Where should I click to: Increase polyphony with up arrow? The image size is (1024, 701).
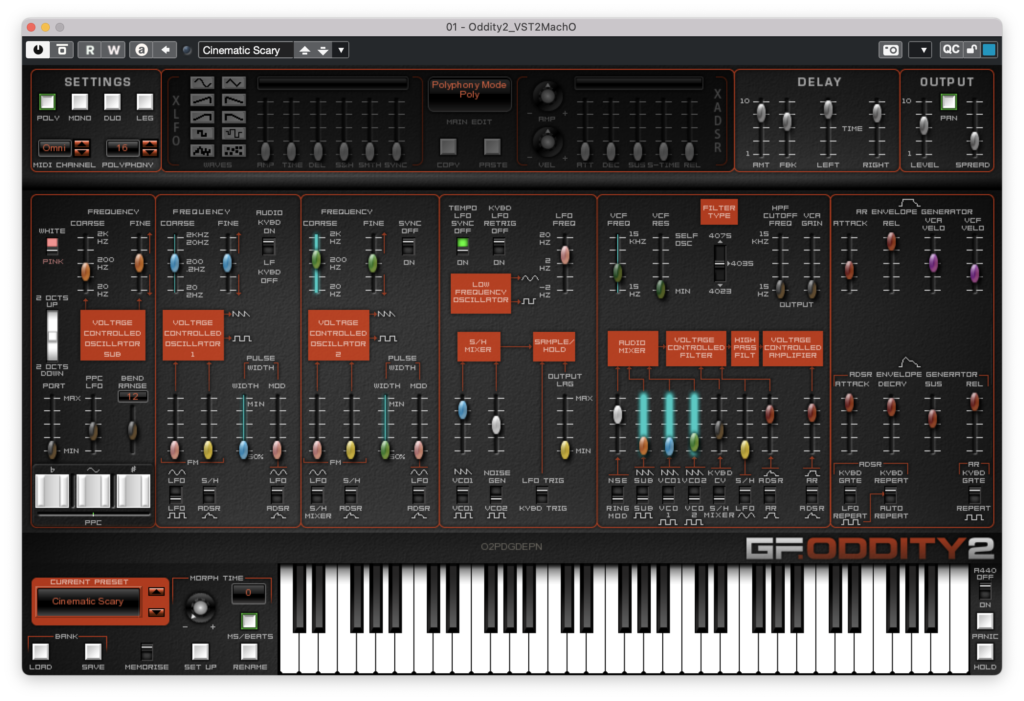click(150, 144)
